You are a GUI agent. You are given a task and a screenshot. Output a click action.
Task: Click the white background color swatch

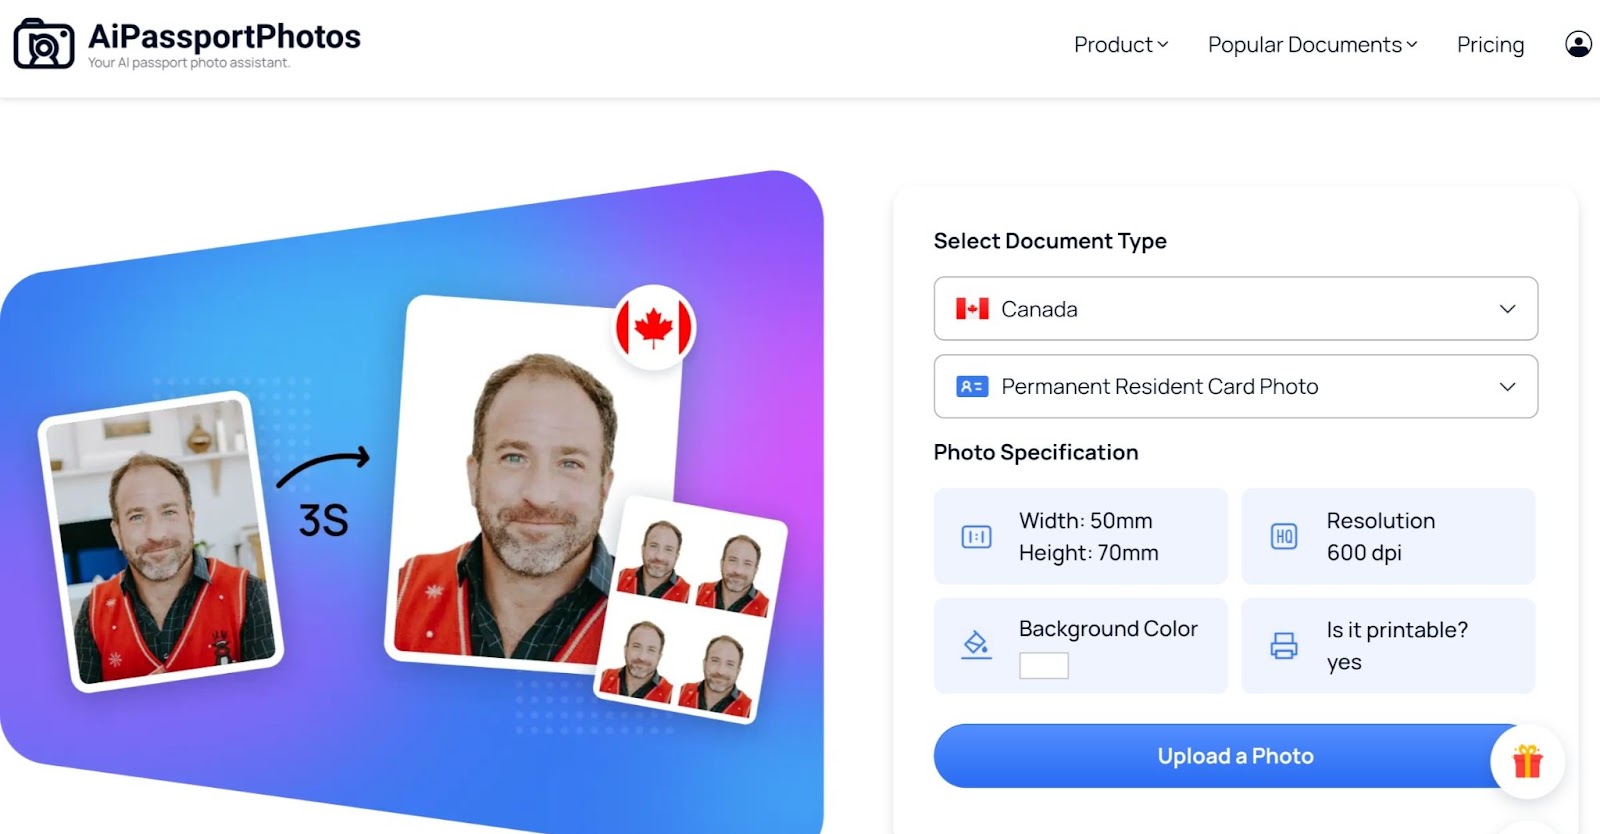tap(1044, 665)
